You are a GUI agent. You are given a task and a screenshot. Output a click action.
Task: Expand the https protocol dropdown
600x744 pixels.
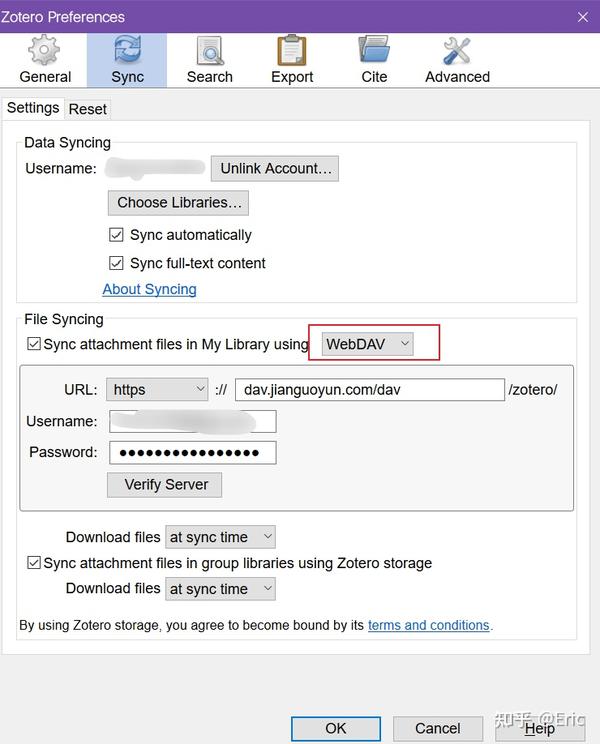pyautogui.click(x=158, y=389)
